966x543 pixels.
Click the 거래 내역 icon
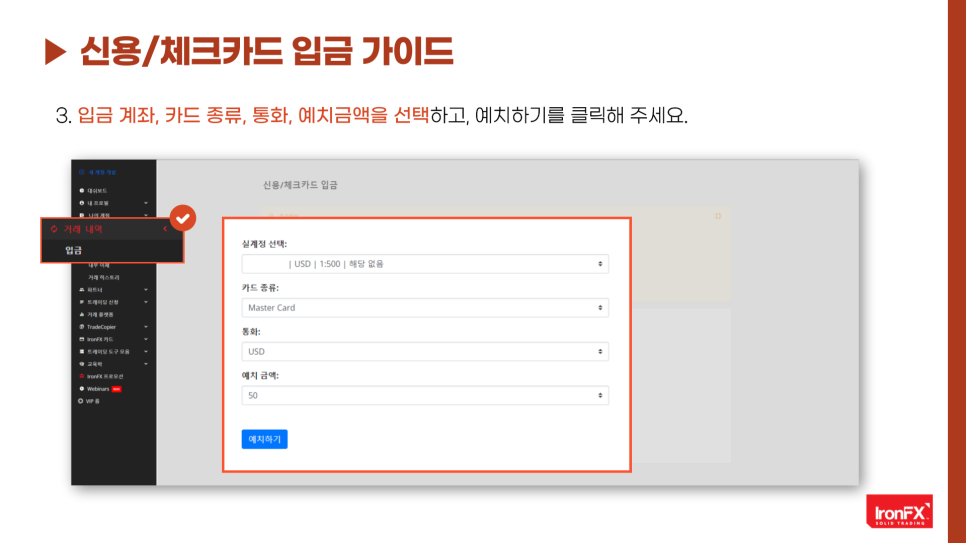(54, 229)
